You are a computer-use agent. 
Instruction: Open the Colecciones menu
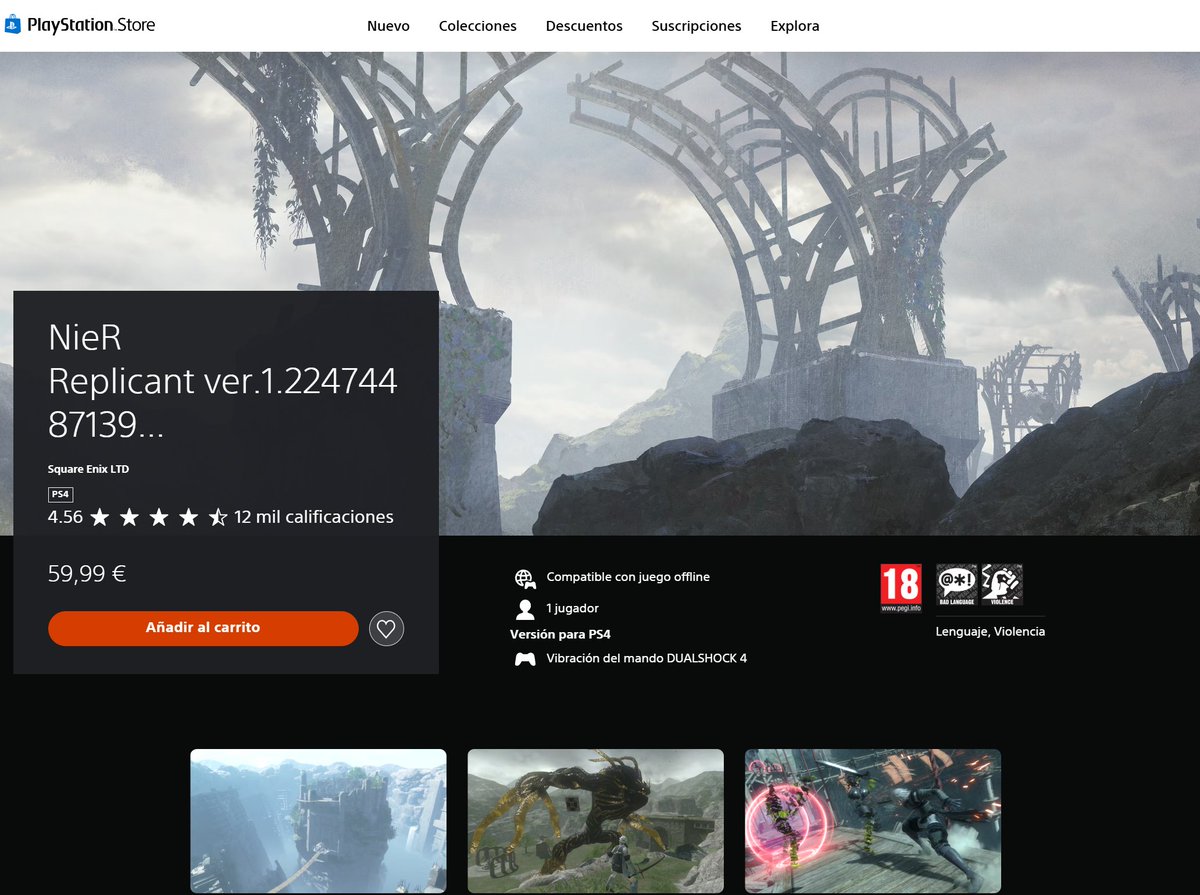(477, 26)
